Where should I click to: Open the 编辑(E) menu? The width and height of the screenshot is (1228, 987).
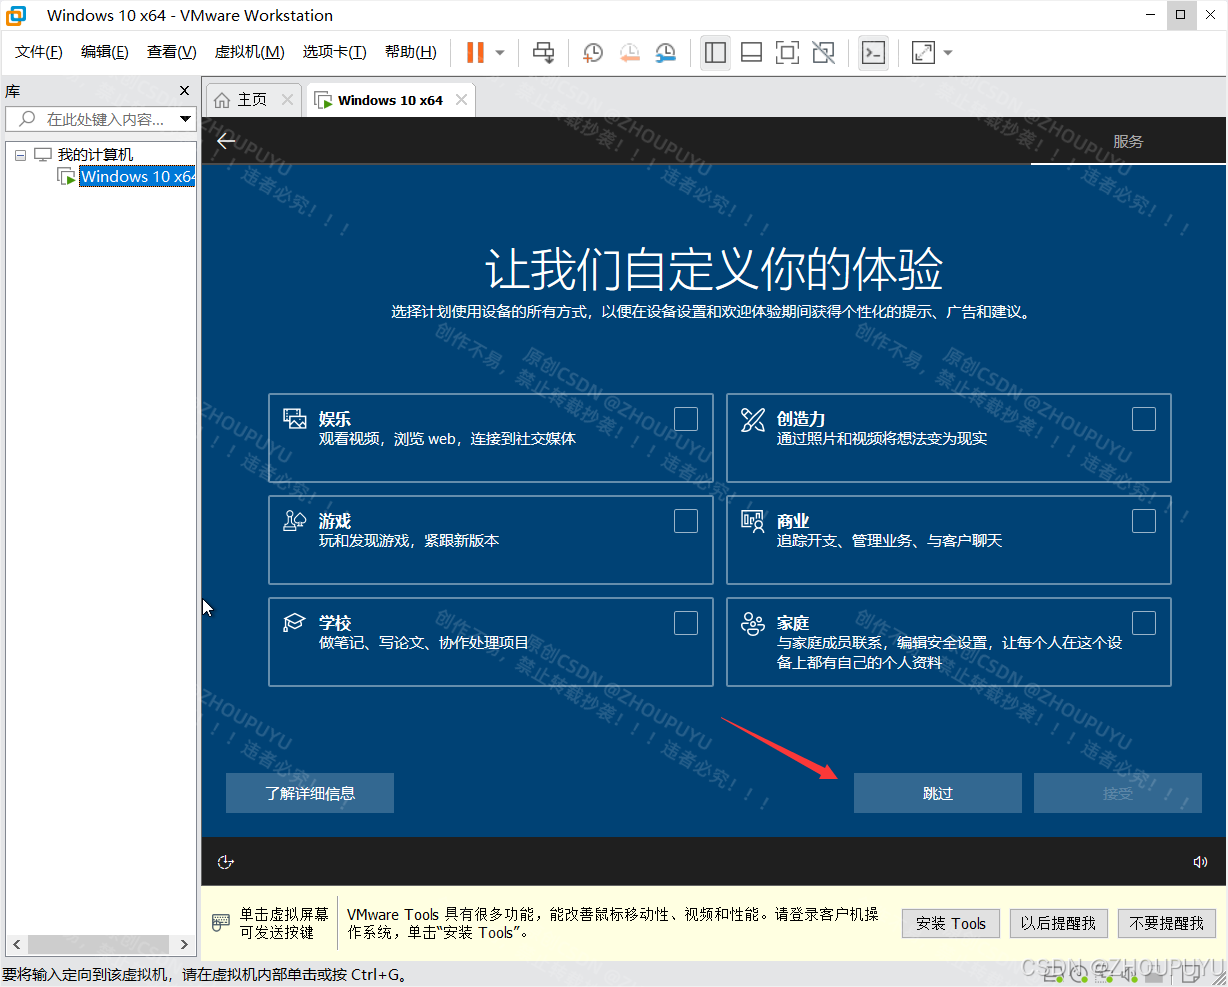105,52
